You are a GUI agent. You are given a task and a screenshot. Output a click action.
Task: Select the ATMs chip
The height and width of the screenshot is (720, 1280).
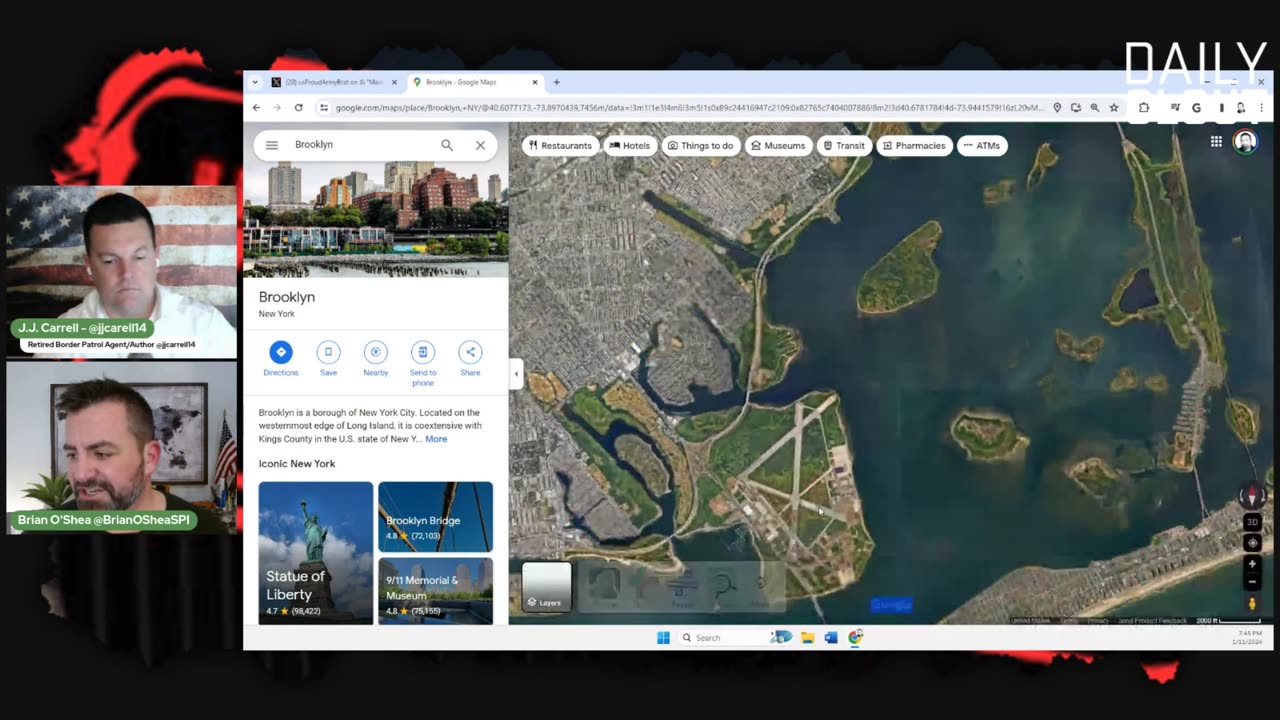coord(981,146)
